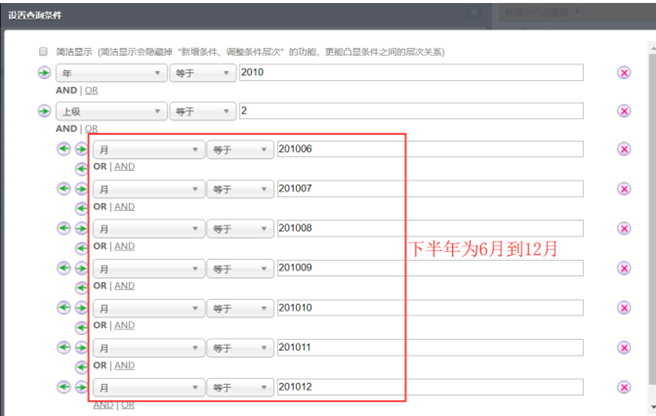656x416 pixels.
Task: Click the outdent left arrow on the 201010 row
Action: coord(64,308)
